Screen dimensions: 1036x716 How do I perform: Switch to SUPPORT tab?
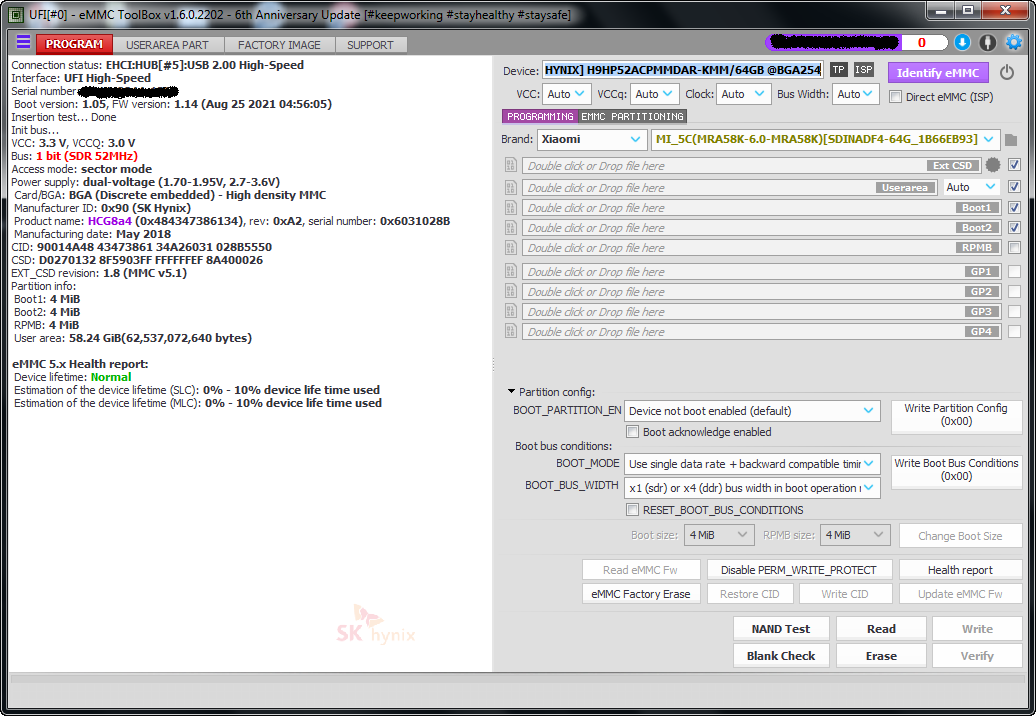(370, 45)
